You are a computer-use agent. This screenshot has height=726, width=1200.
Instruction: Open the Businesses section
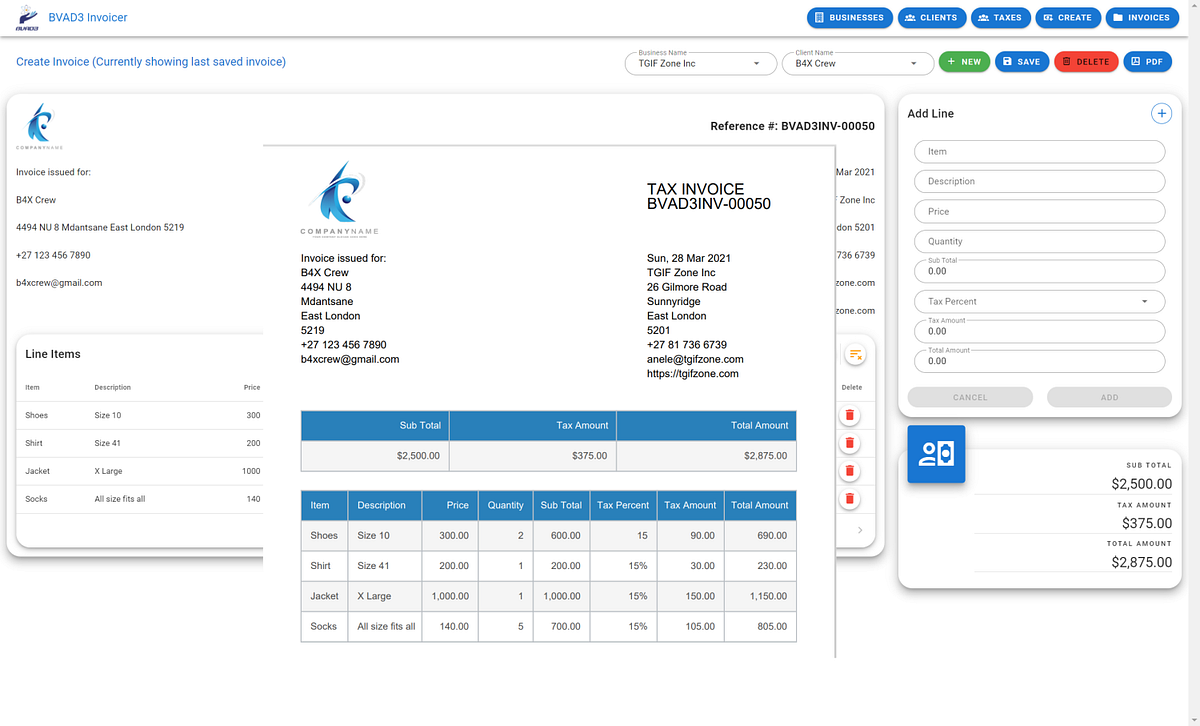click(850, 17)
